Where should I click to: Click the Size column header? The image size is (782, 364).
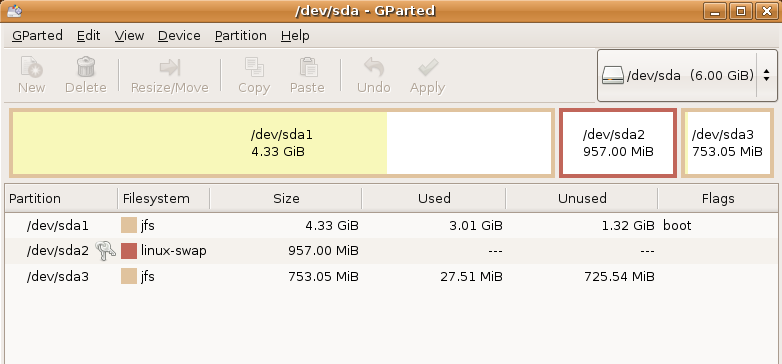click(x=286, y=198)
